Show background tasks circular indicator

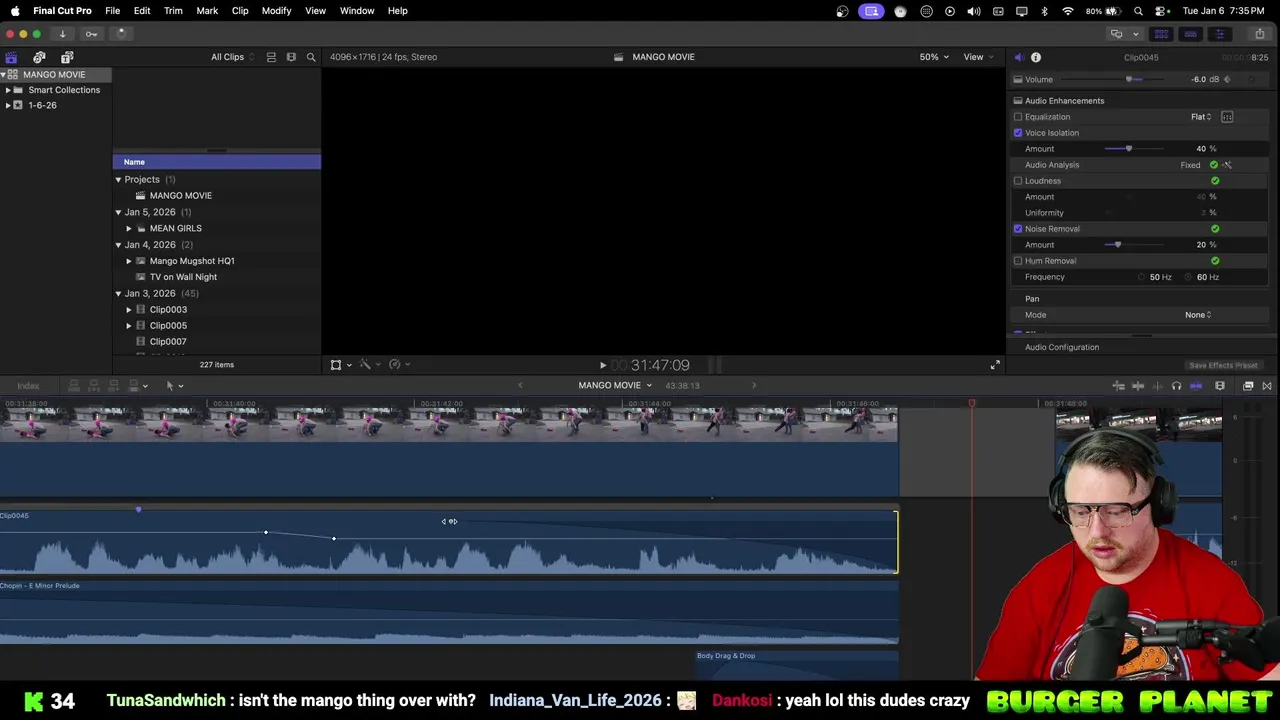(x=121, y=33)
